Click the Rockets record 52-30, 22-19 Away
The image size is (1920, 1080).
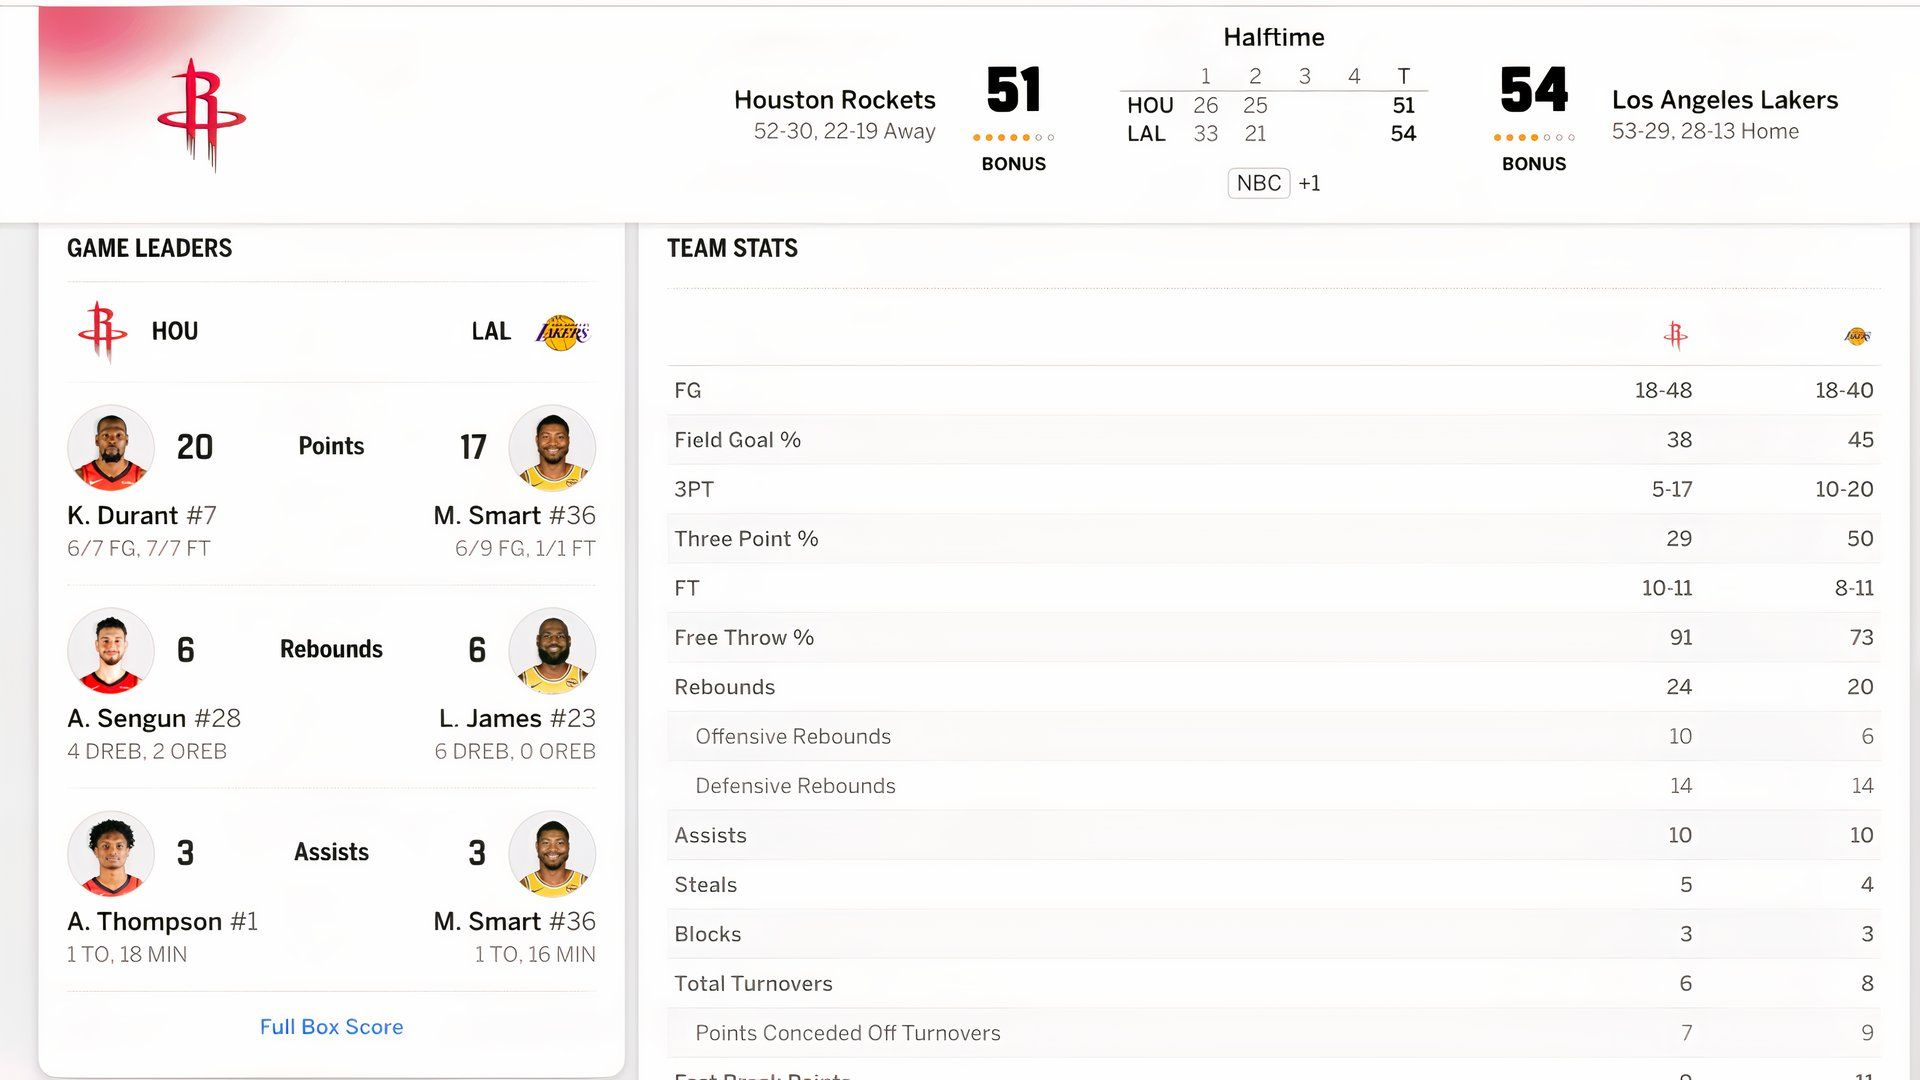pos(844,132)
